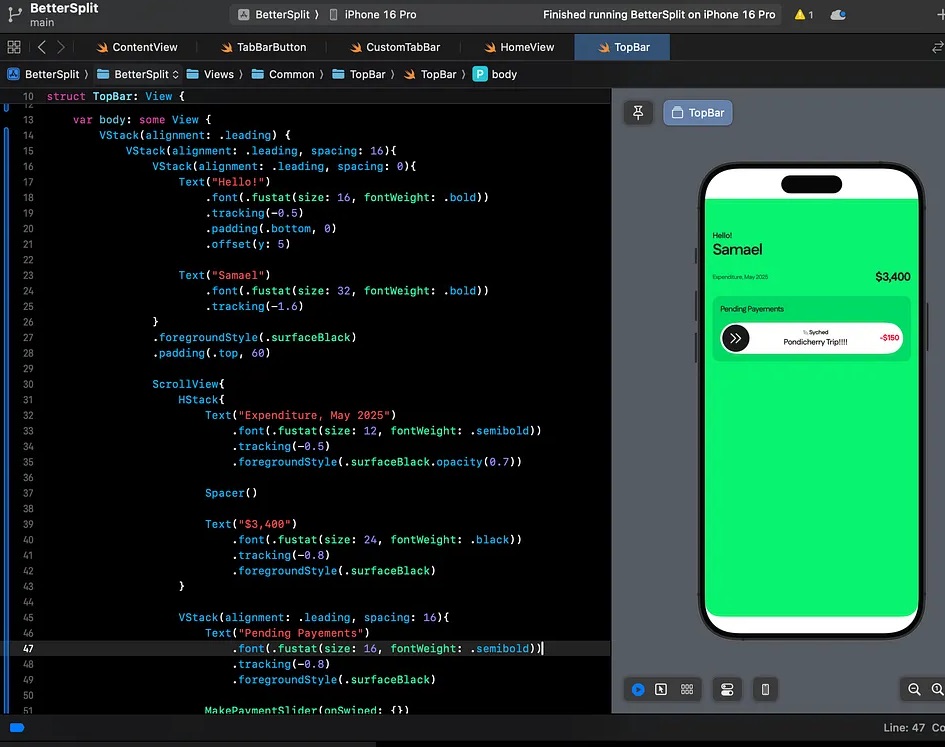The width and height of the screenshot is (945, 747).
Task: Open canvas device settings toggles icon
Action: pos(727,689)
